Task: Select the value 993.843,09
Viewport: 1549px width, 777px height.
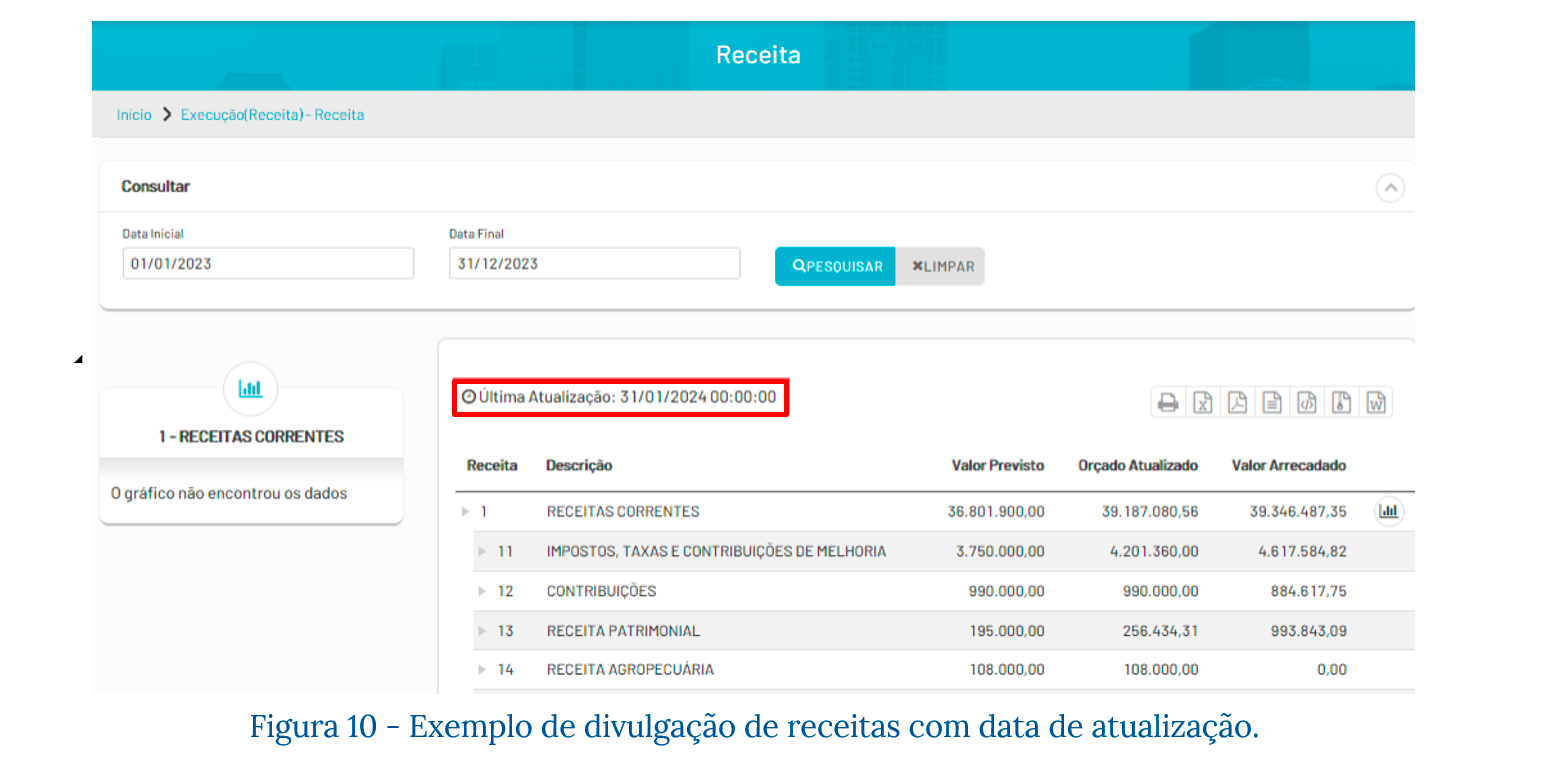Action: (1309, 631)
